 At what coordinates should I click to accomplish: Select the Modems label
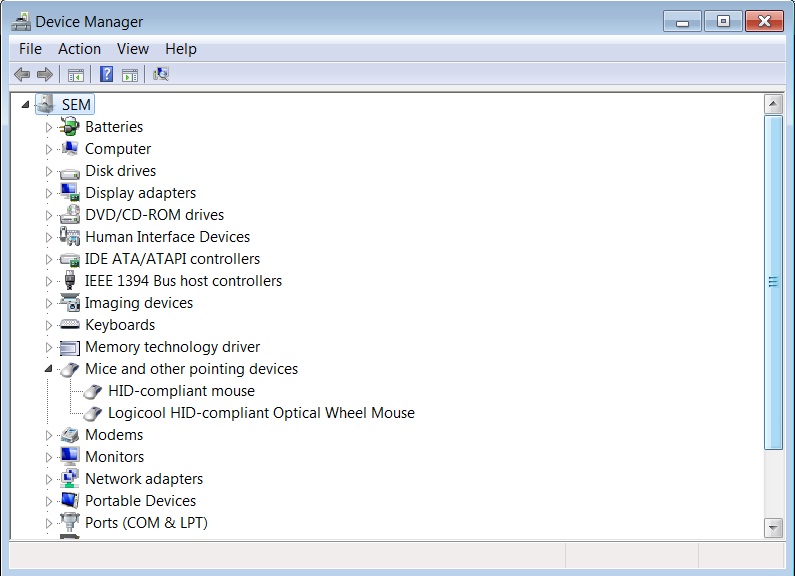coord(114,435)
